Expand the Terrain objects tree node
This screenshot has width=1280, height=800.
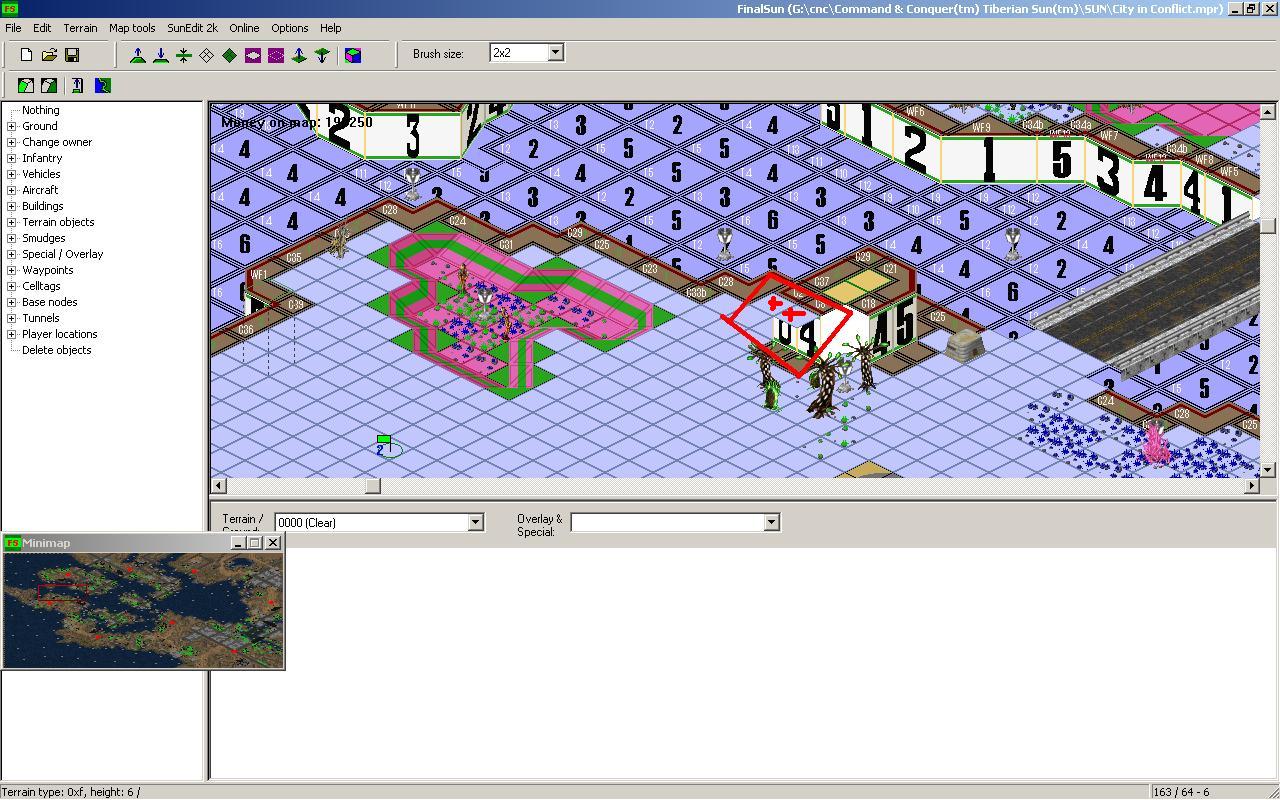12,222
